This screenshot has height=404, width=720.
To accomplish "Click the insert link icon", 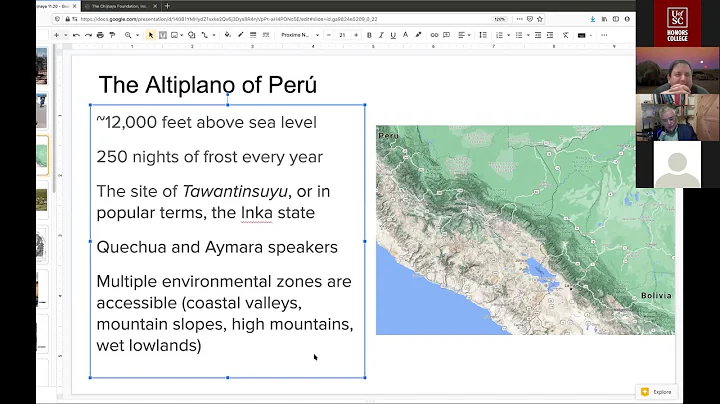I will pyautogui.click(x=434, y=35).
